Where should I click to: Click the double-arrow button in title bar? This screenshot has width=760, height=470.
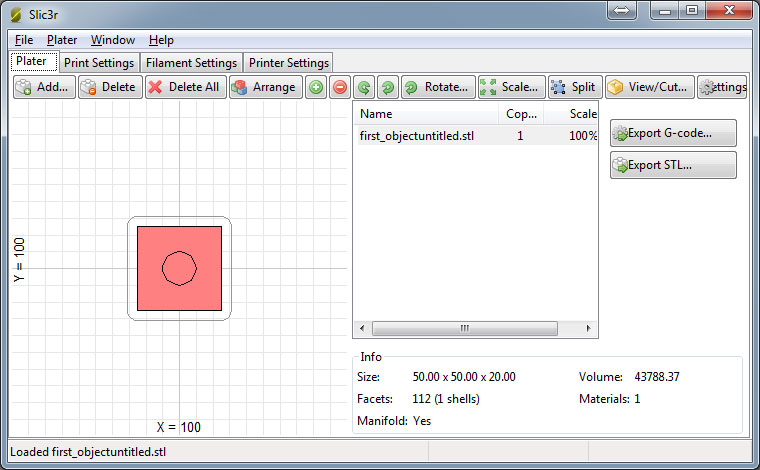pyautogui.click(x=621, y=10)
